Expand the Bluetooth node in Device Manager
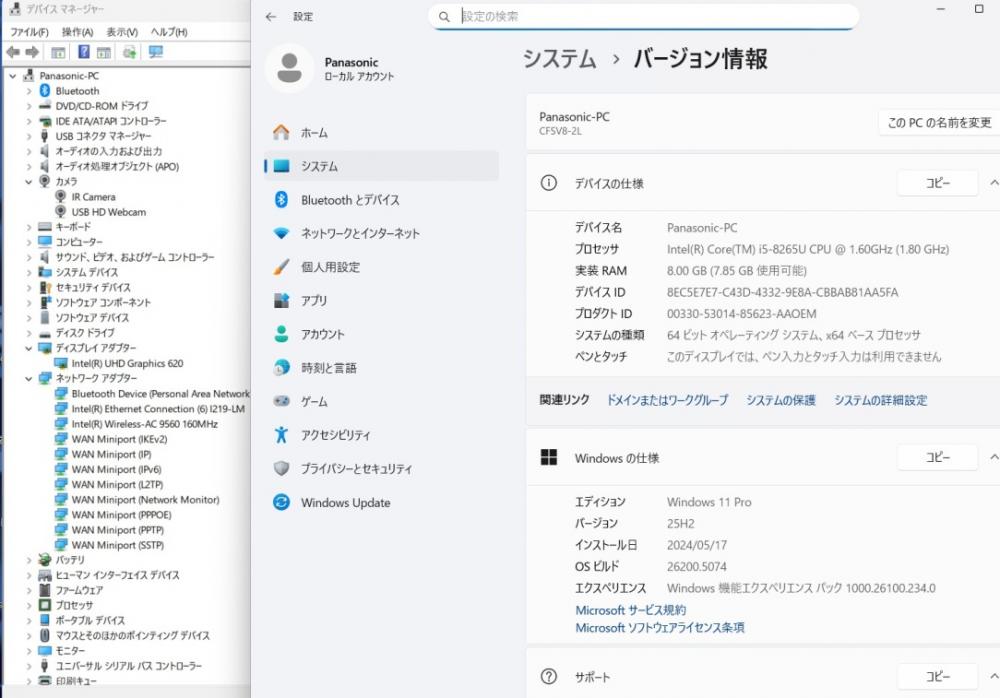Image resolution: width=1000 pixels, height=698 pixels. coord(29,91)
